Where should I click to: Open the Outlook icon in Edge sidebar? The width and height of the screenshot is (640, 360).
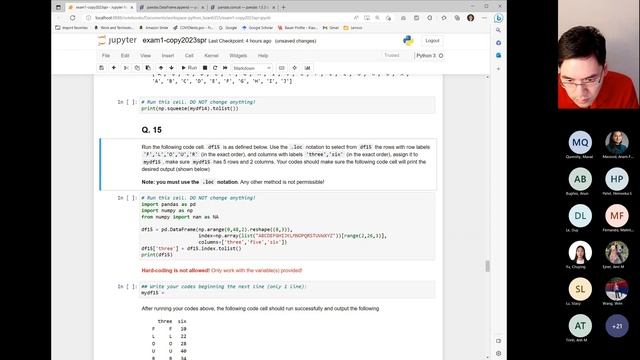coord(498,55)
